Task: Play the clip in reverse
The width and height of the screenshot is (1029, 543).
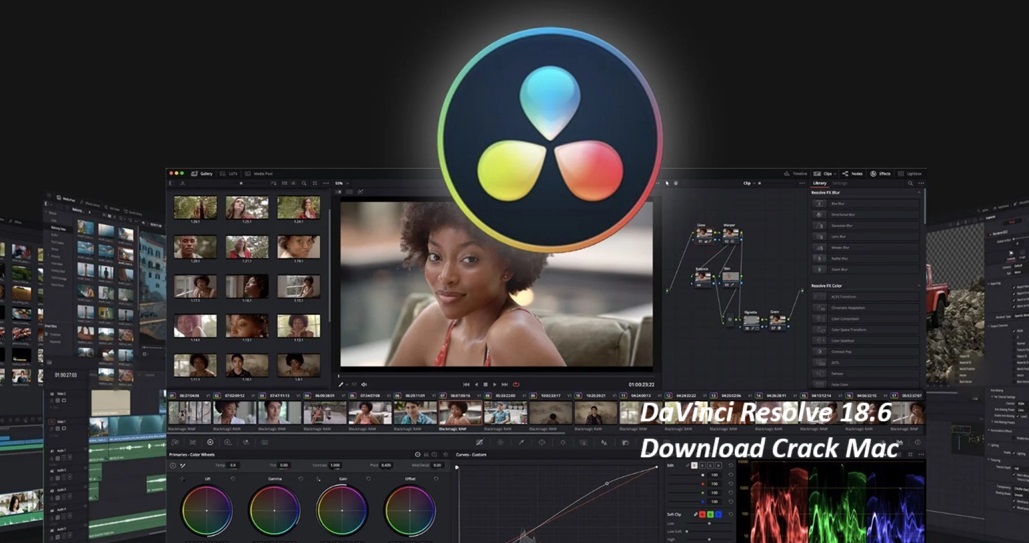Action: [476, 384]
